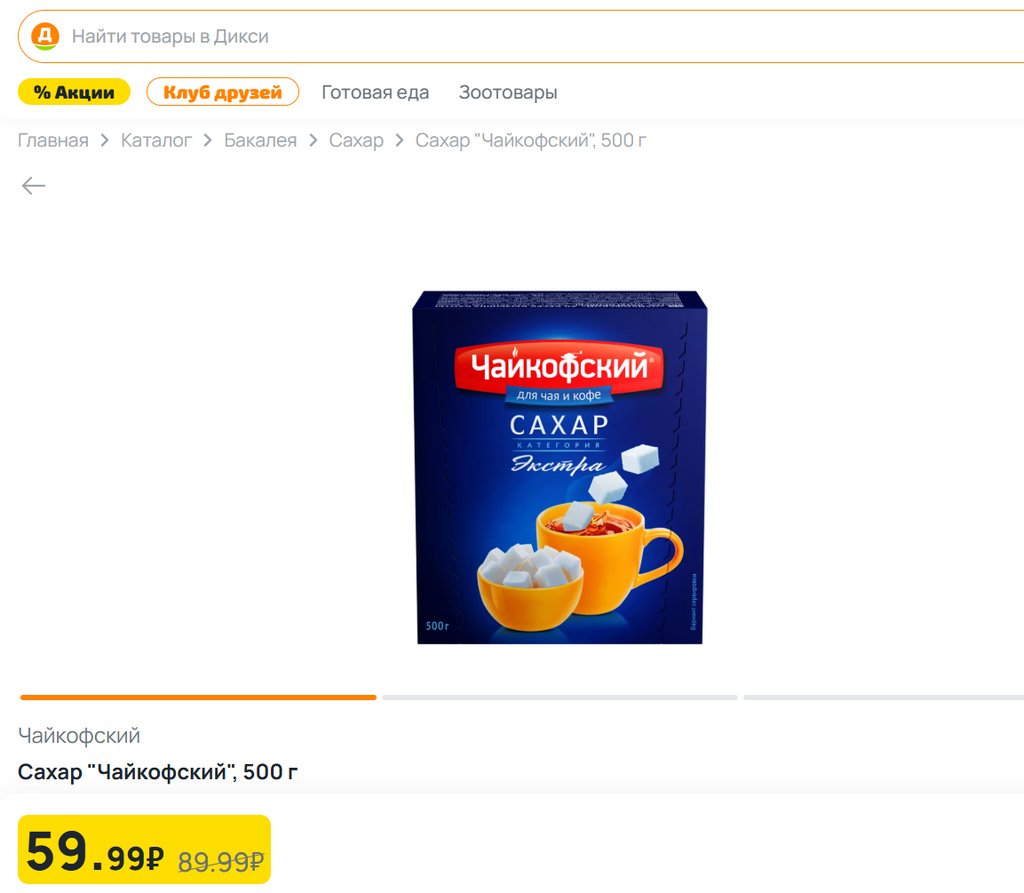Select third image gallery indicator bar
The height and width of the screenshot is (893, 1024).
(x=884, y=697)
